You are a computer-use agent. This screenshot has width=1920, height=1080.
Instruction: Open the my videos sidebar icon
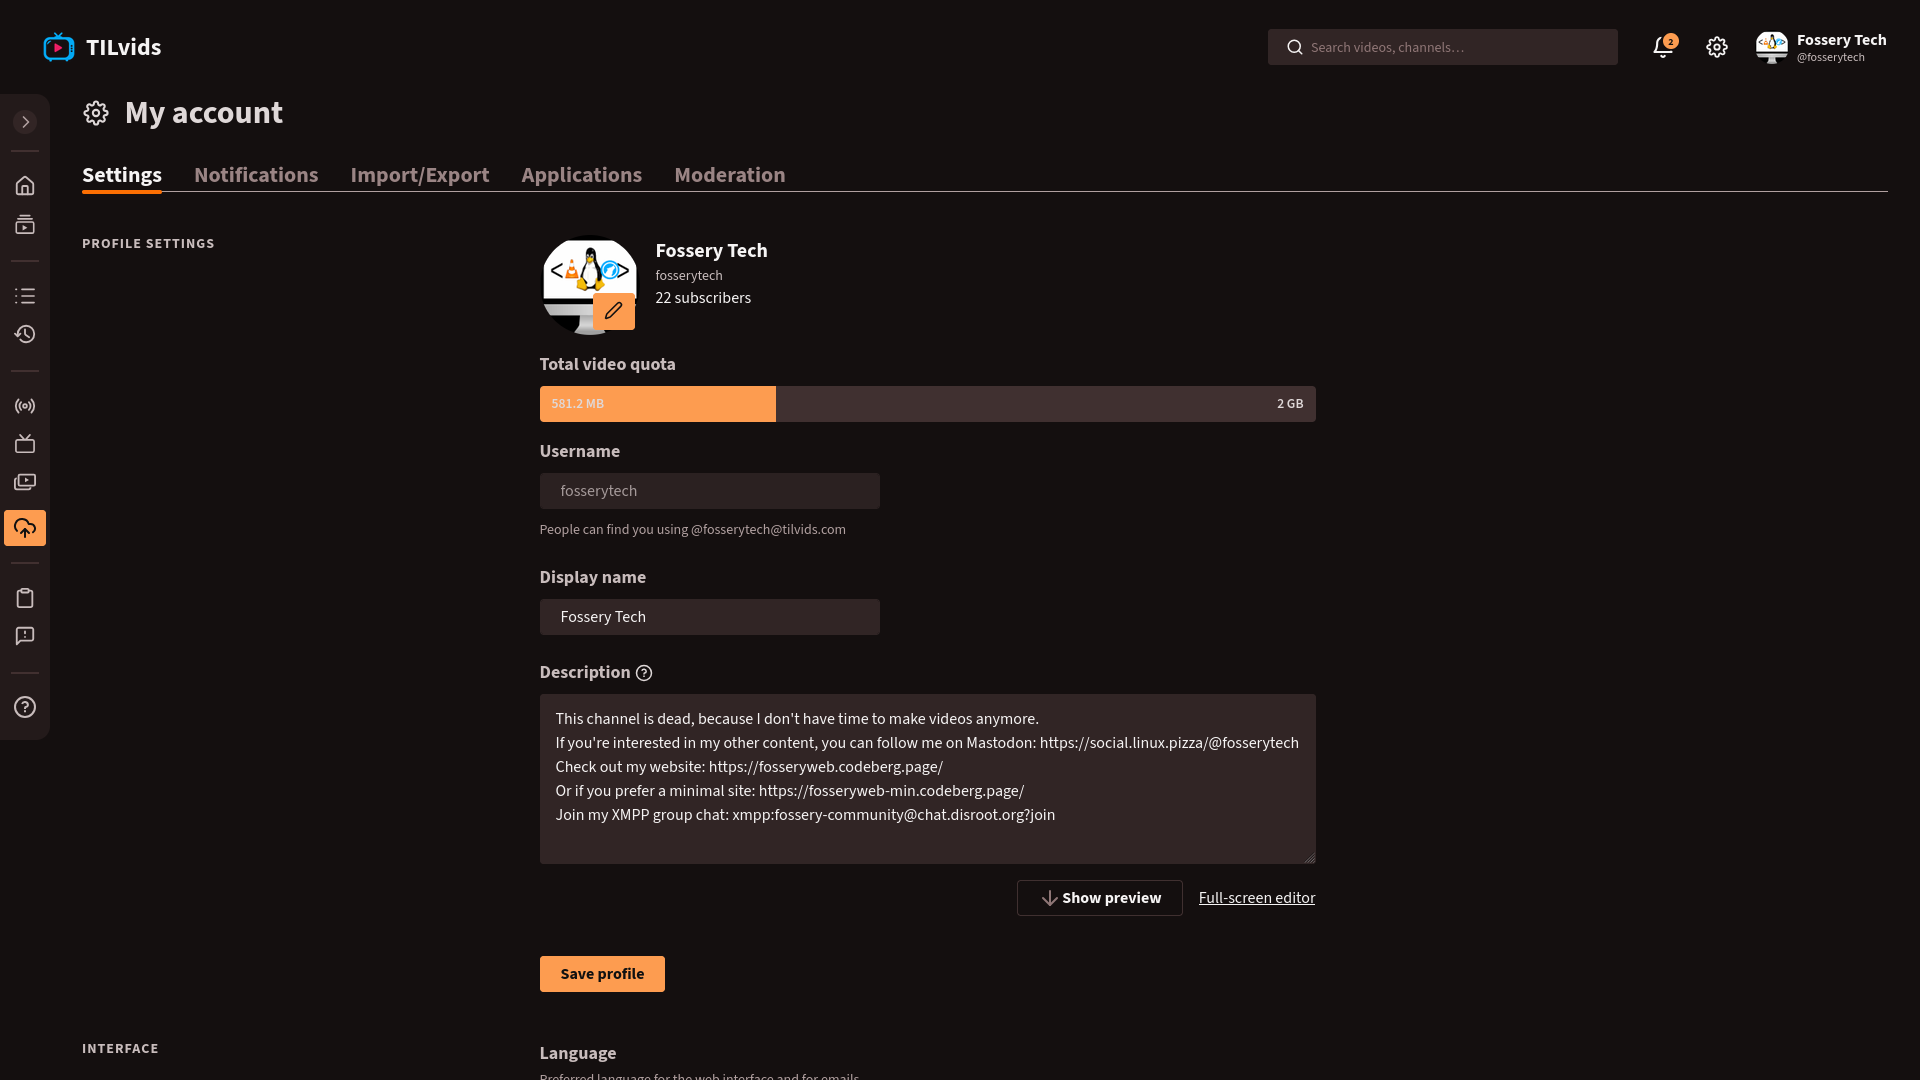[x=25, y=482]
